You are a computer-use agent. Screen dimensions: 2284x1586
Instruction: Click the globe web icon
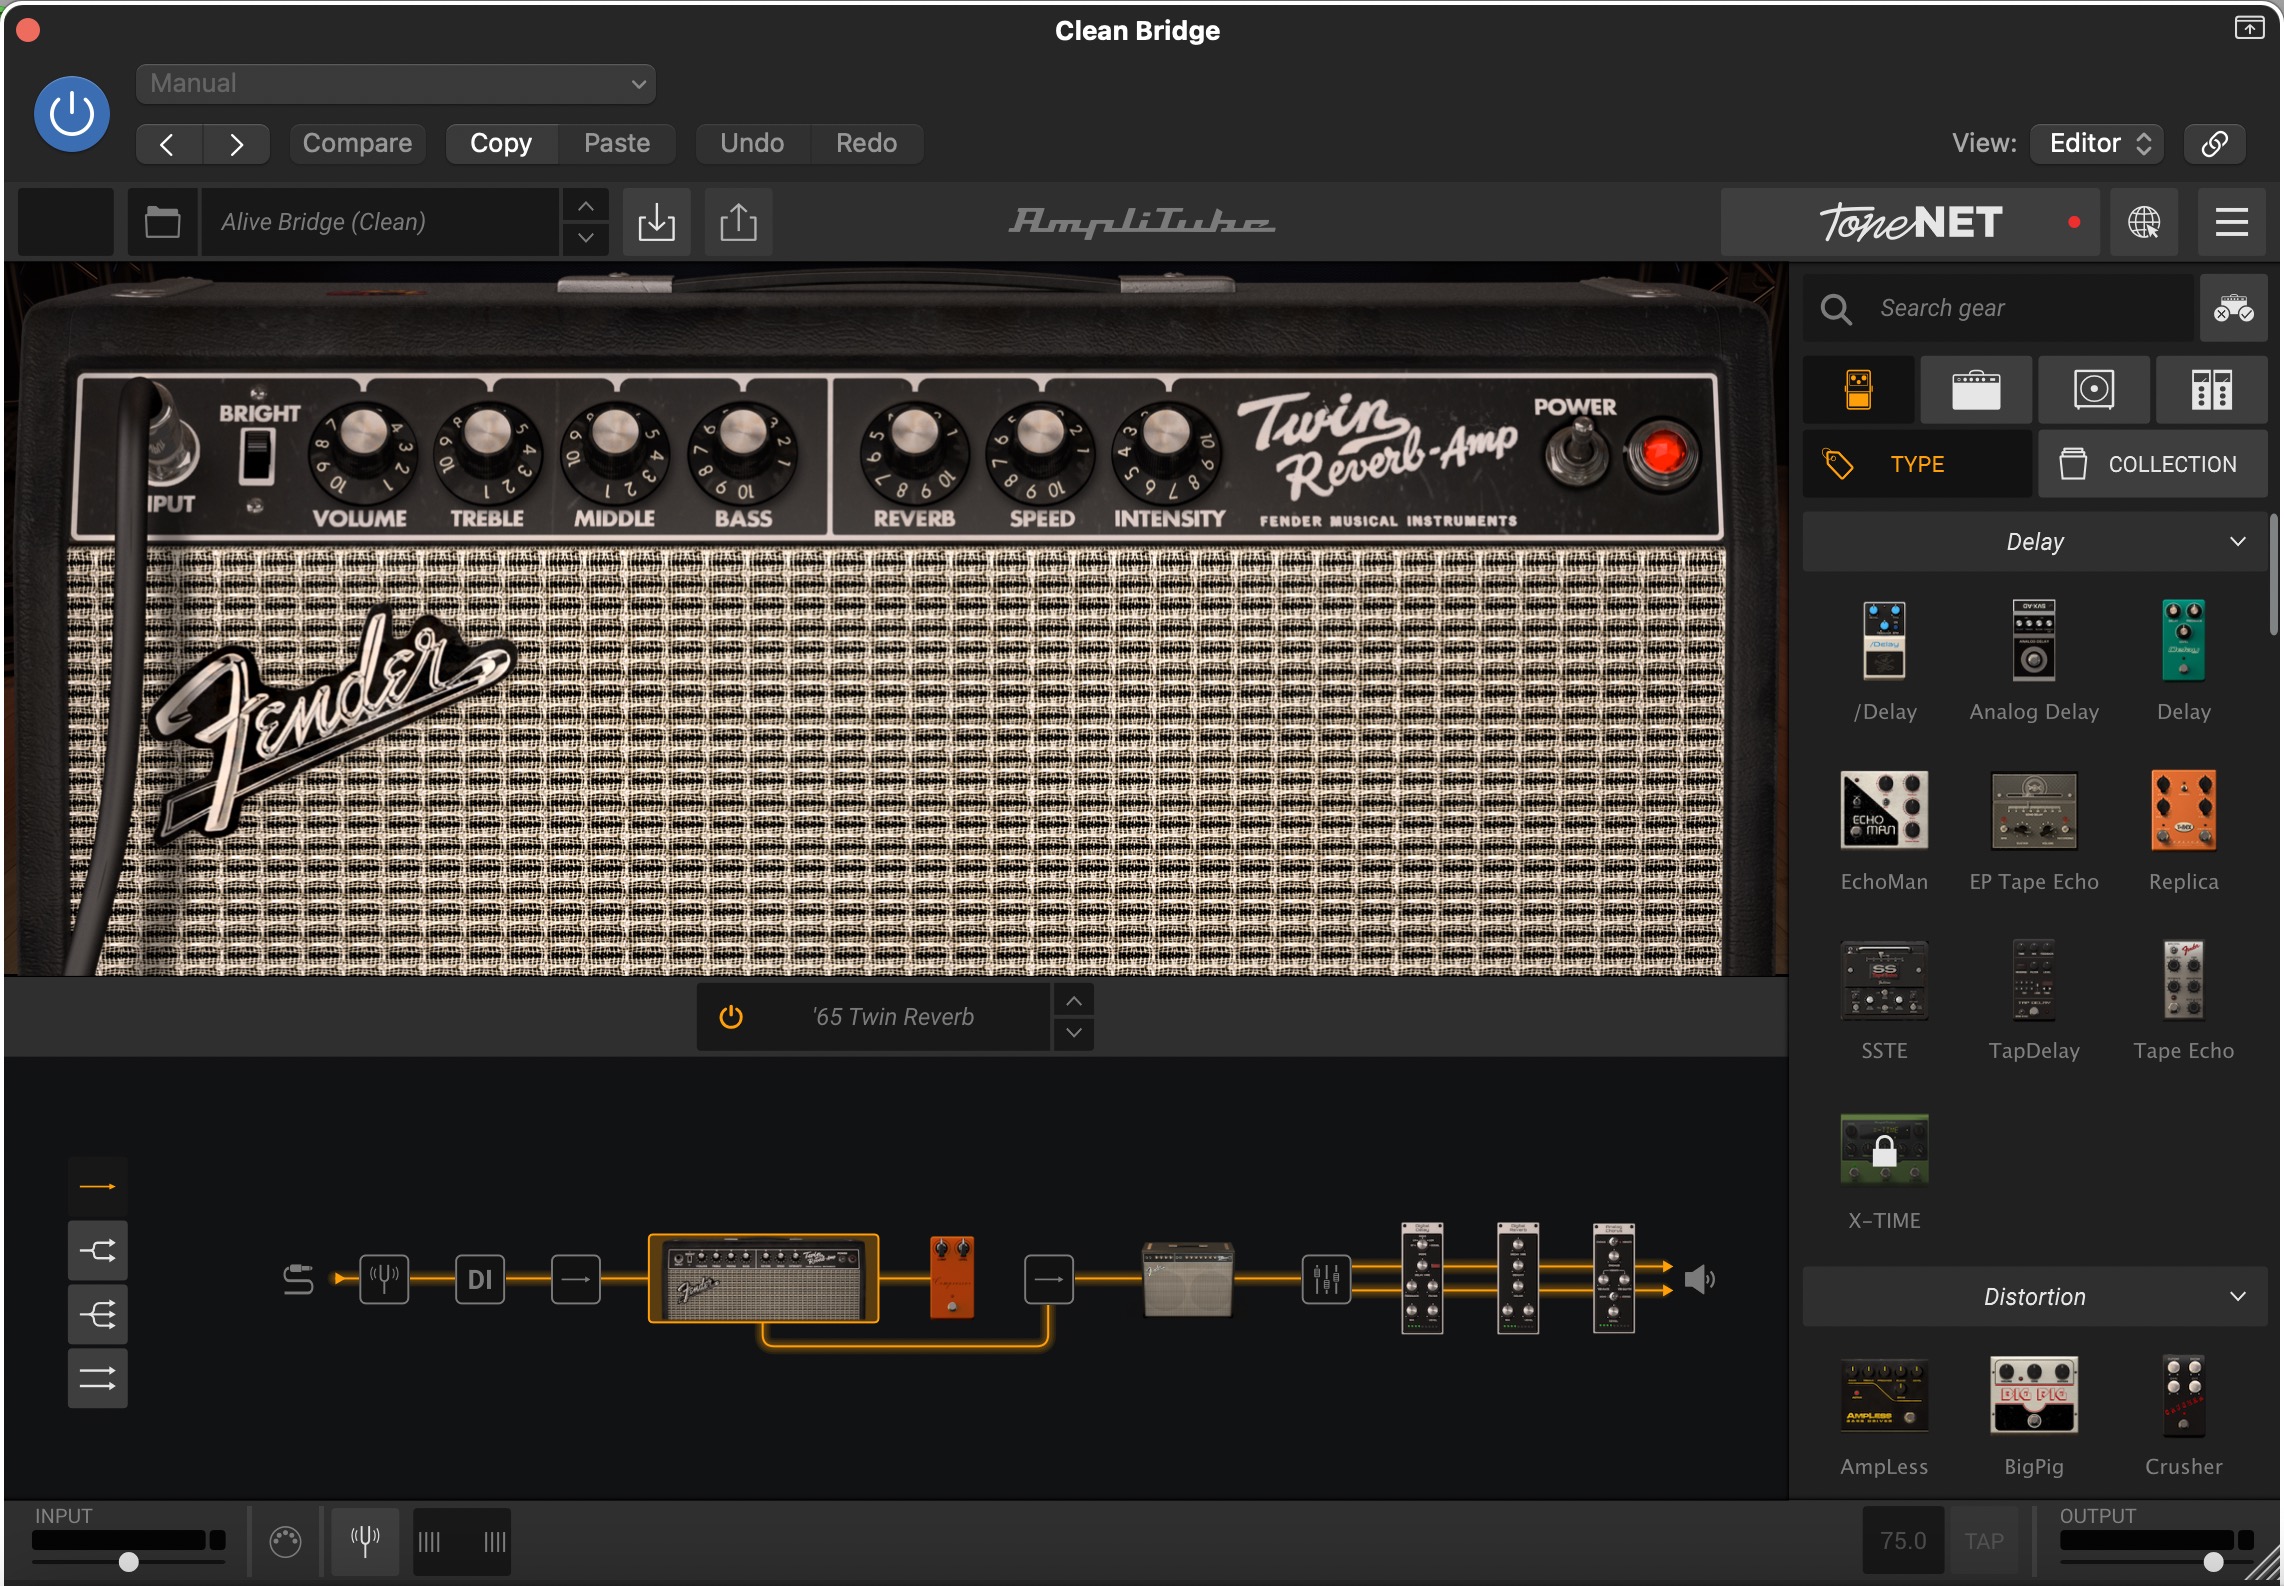pyautogui.click(x=2143, y=222)
